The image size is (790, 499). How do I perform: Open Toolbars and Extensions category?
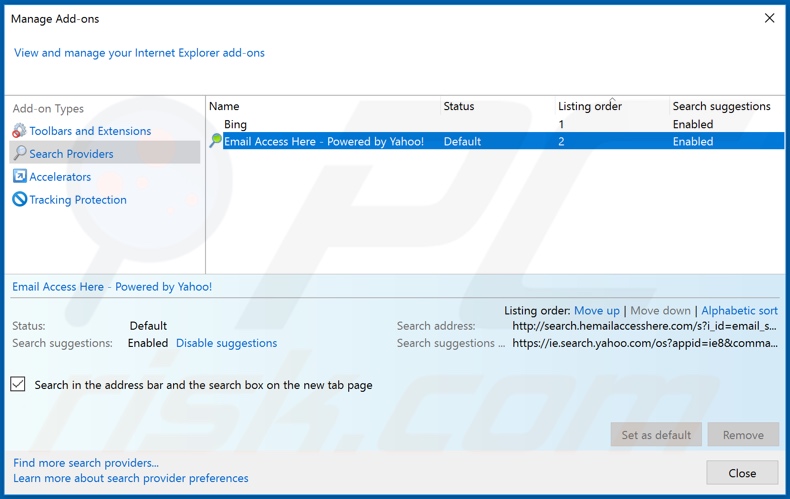[90, 131]
